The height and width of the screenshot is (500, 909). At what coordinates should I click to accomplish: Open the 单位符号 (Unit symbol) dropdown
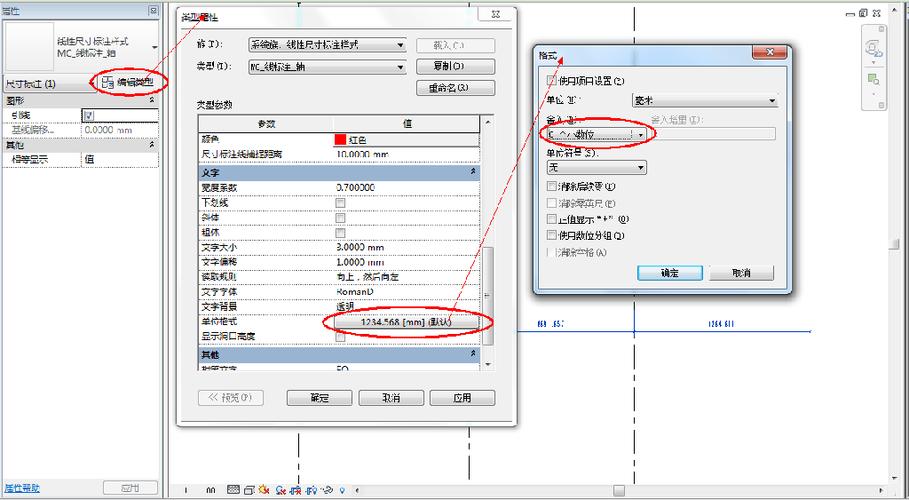[597, 168]
